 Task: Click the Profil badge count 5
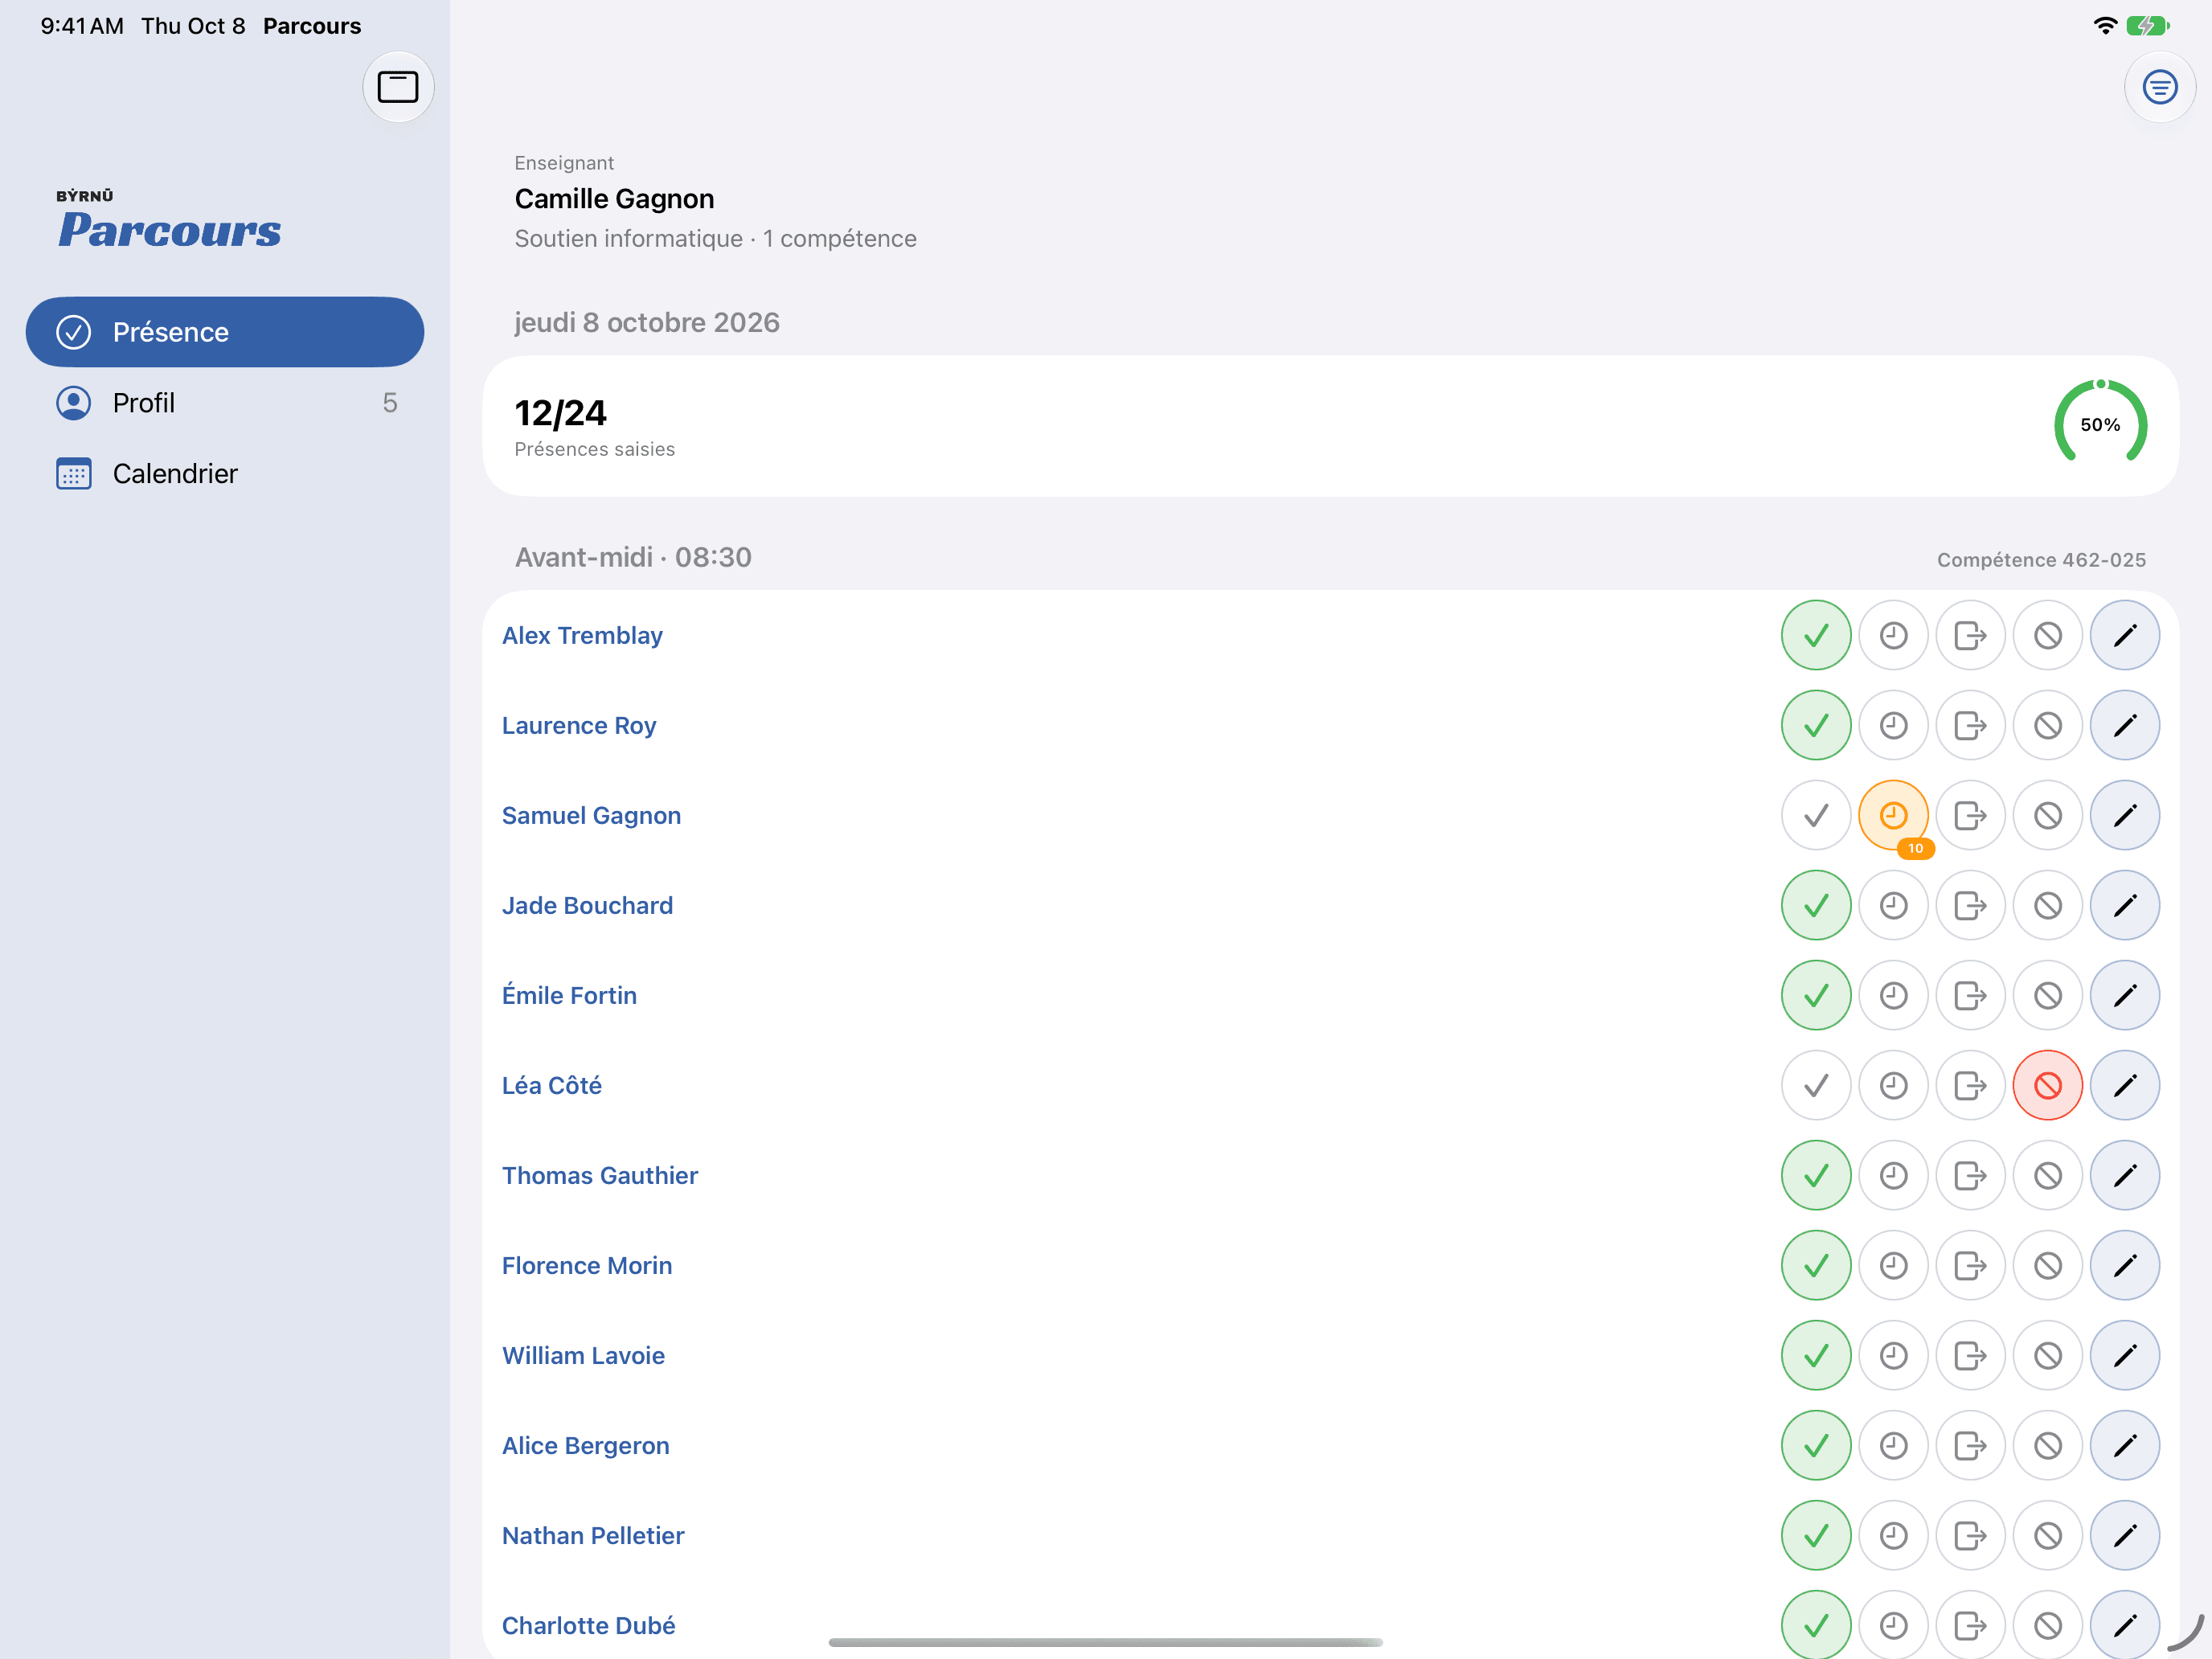click(390, 403)
